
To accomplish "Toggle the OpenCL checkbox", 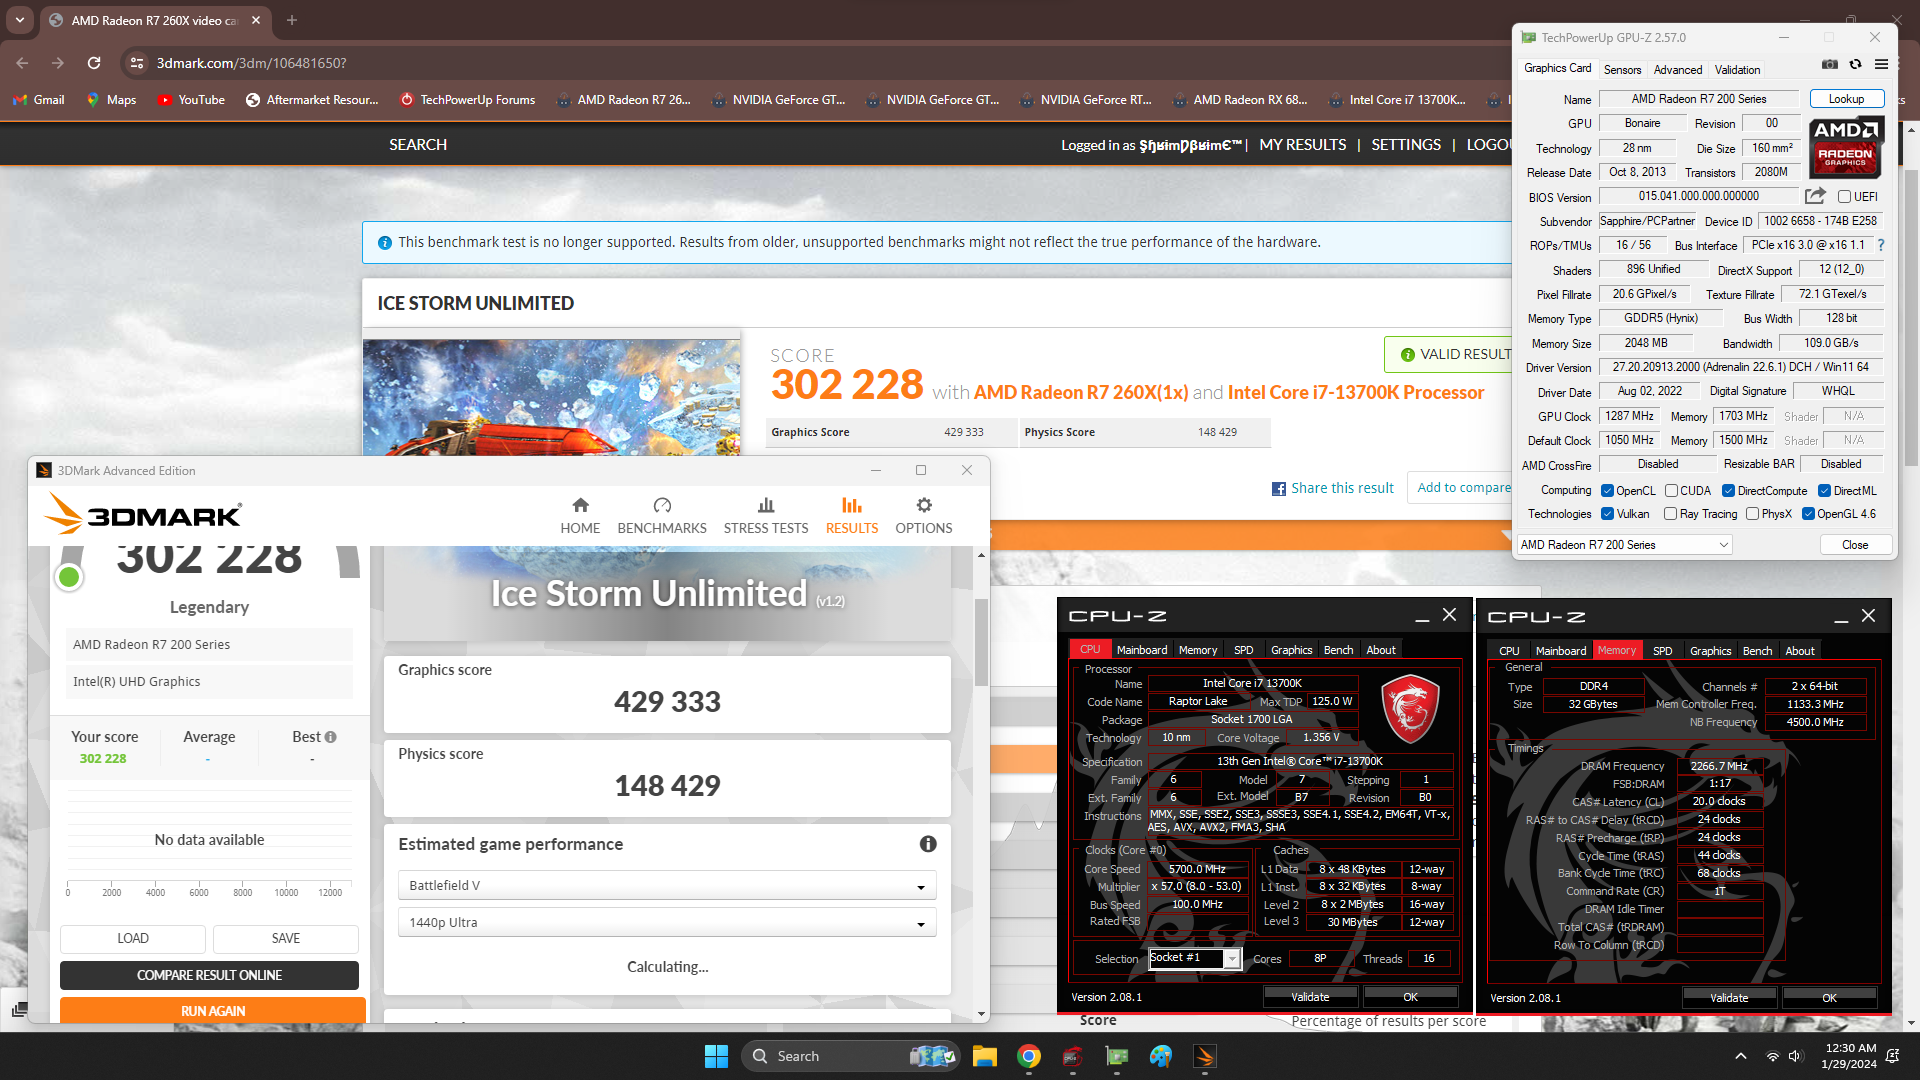I will pyautogui.click(x=1607, y=491).
